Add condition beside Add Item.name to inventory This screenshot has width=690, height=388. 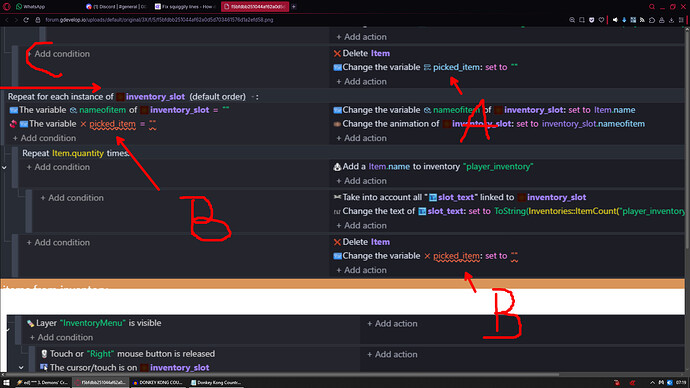tap(58, 167)
